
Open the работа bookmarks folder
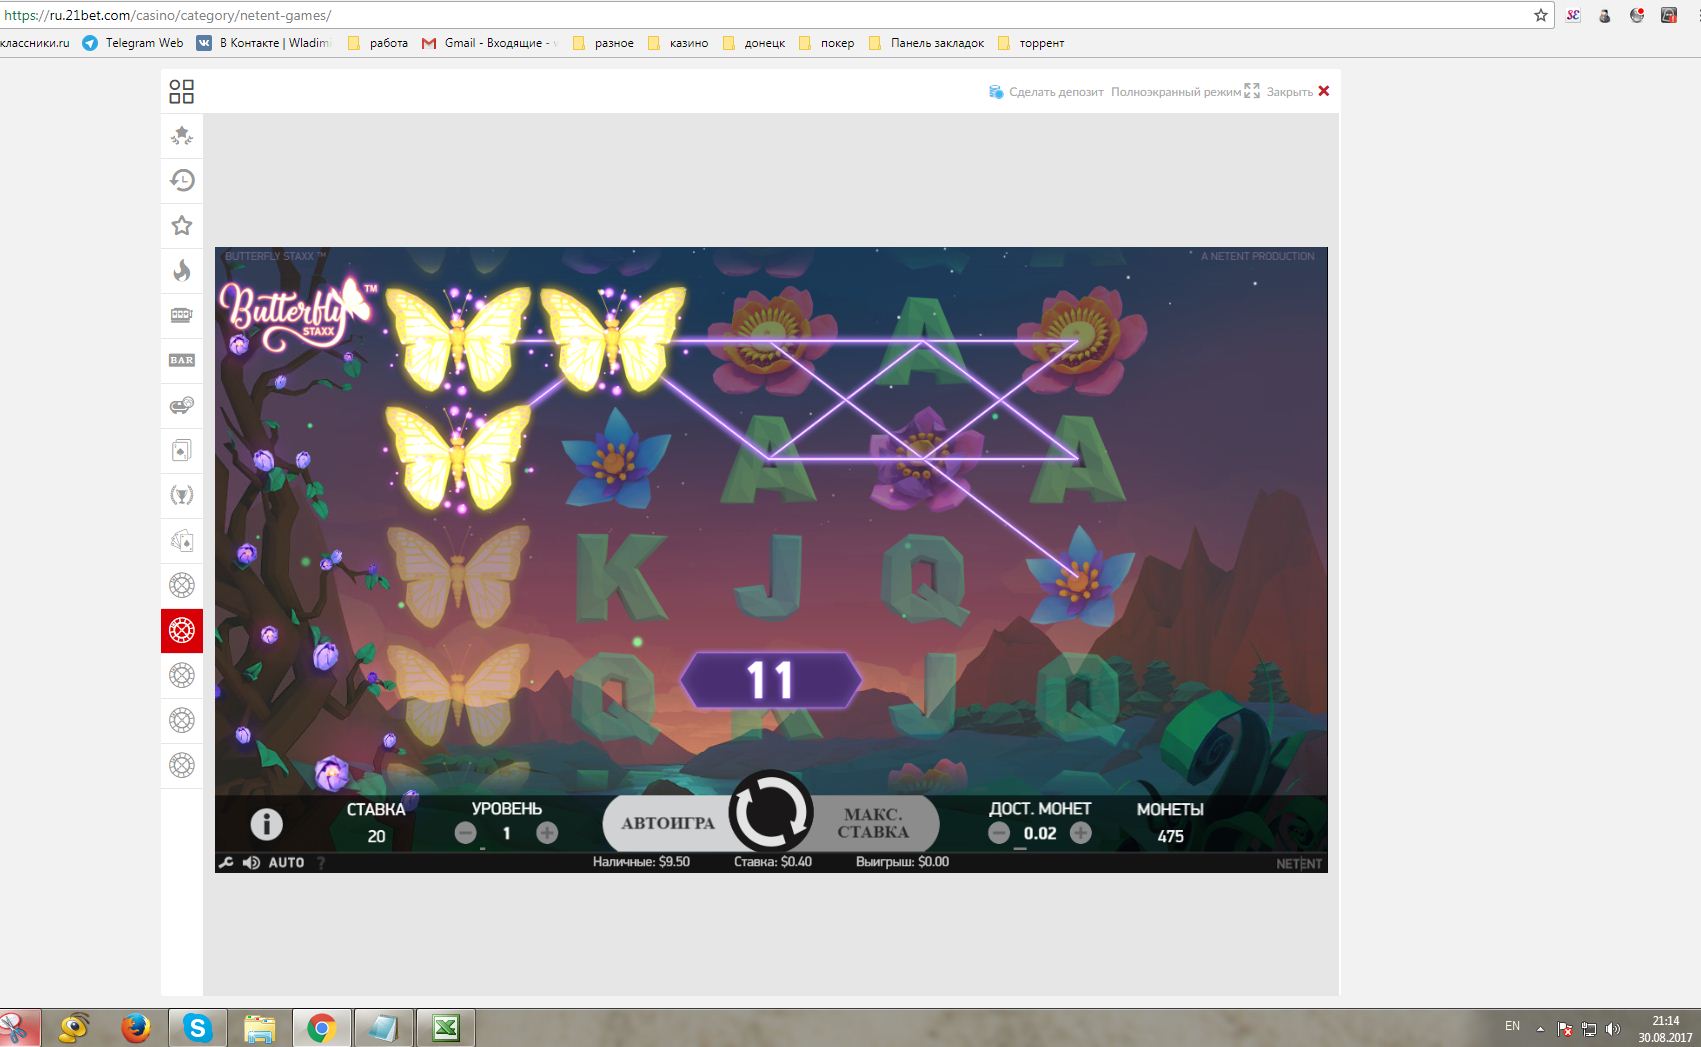click(x=378, y=43)
